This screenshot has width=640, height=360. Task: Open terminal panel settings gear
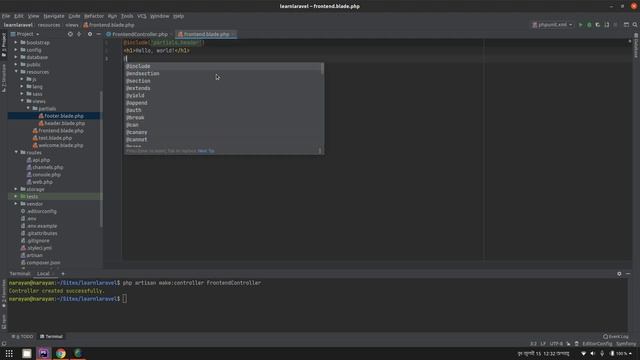pyautogui.click(x=619, y=274)
